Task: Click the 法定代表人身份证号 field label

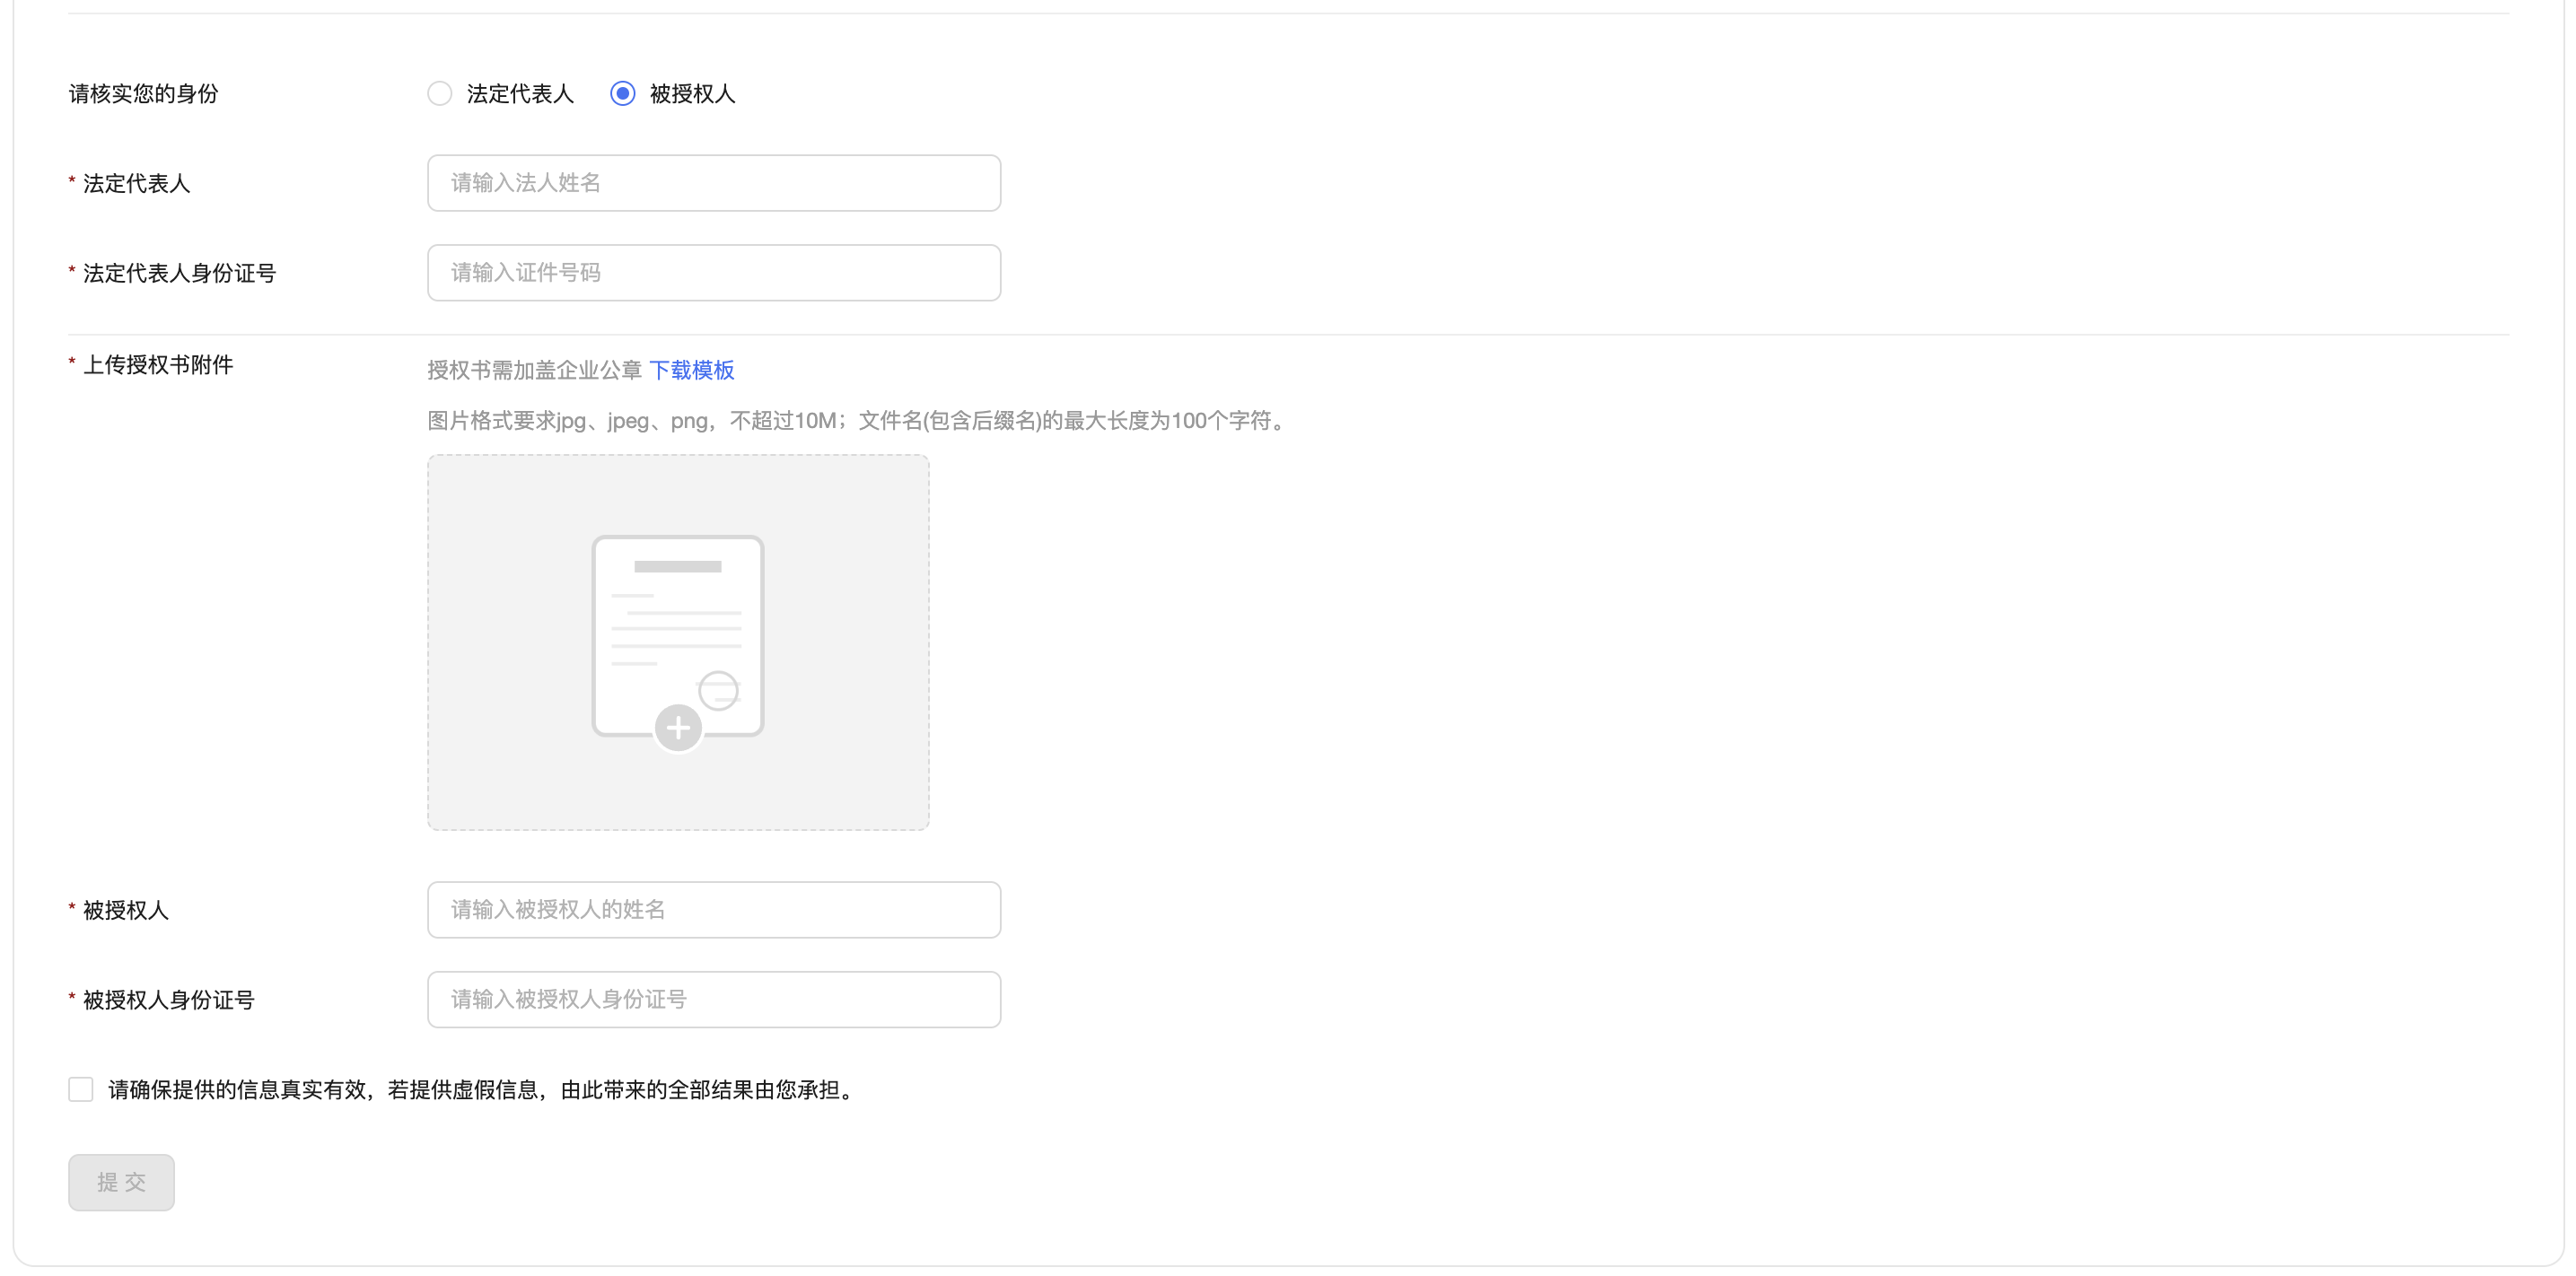Action: click(179, 273)
